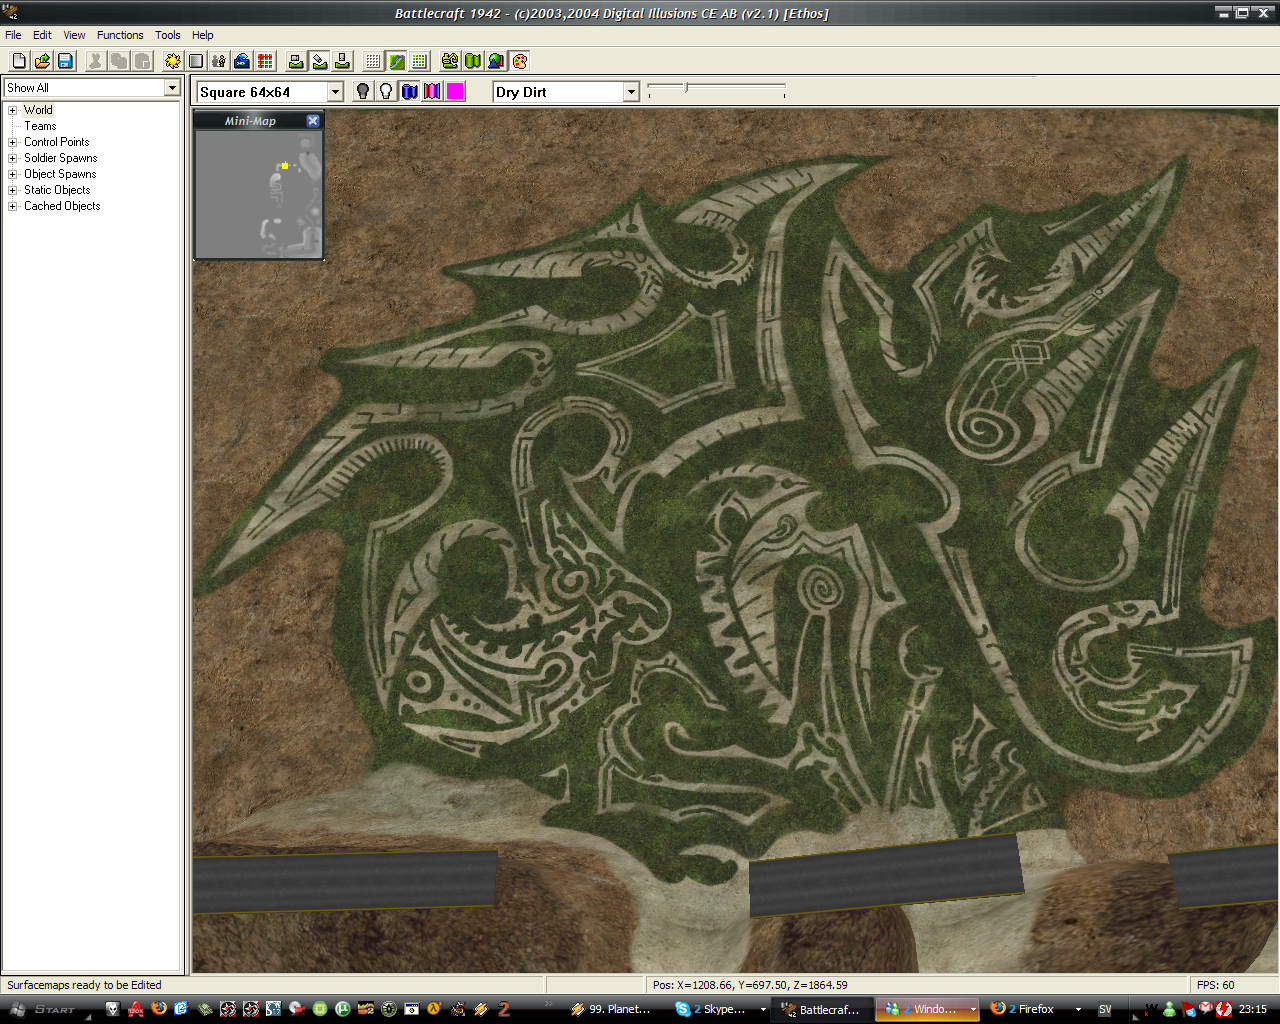The width and height of the screenshot is (1280, 1024).
Task: Close the Mini-Map panel
Action: [313, 121]
